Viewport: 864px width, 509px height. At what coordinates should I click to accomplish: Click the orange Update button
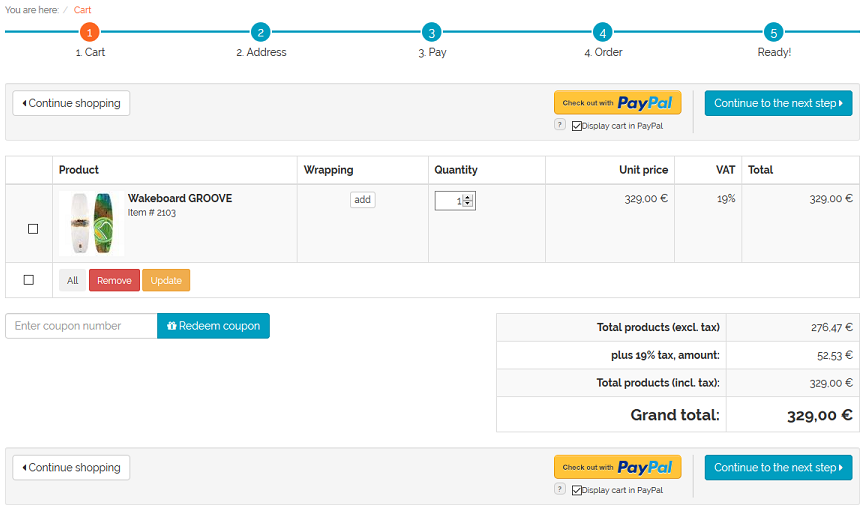point(166,280)
